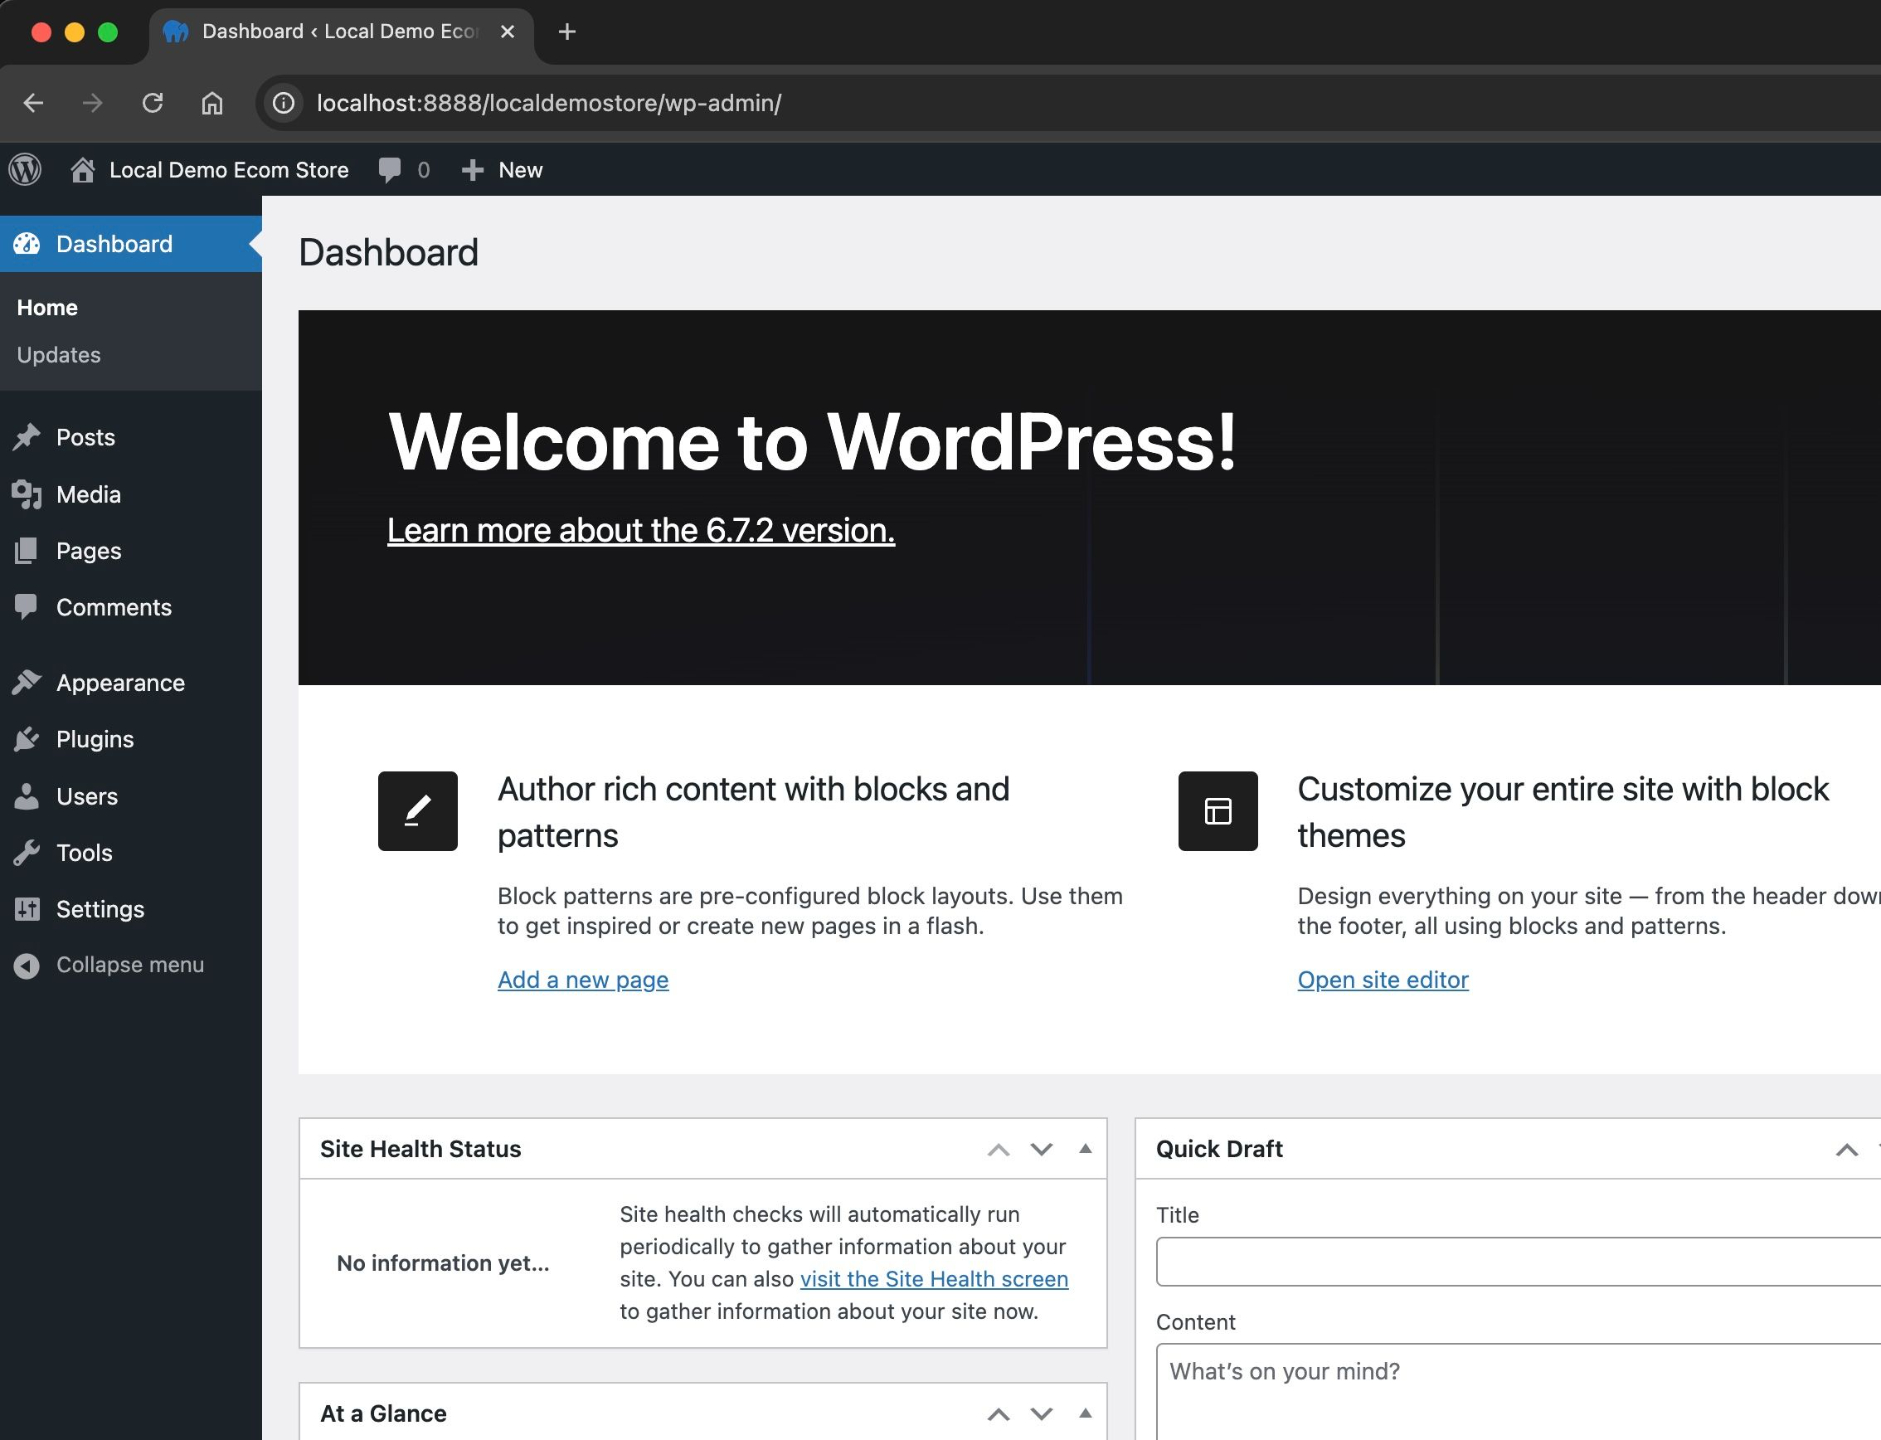The width and height of the screenshot is (1881, 1440).
Task: Click the browser address bar URL
Action: (549, 103)
